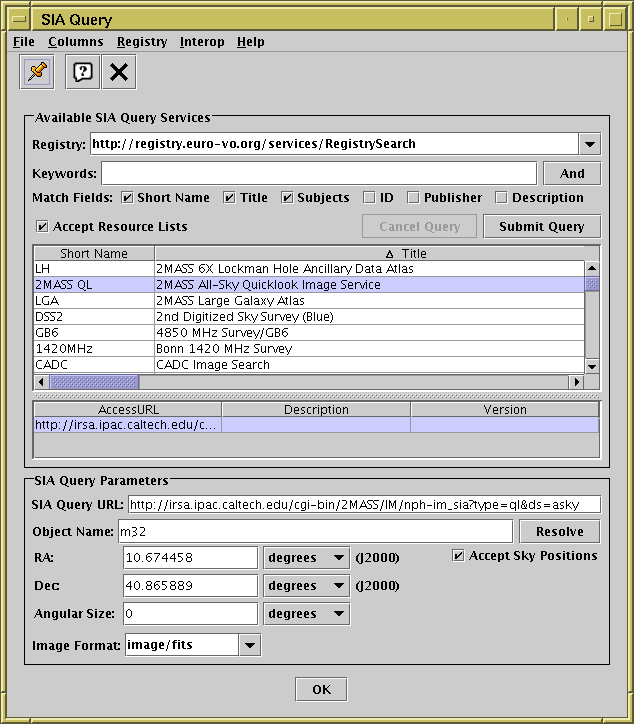Click the Angular Size value field

coord(190,614)
